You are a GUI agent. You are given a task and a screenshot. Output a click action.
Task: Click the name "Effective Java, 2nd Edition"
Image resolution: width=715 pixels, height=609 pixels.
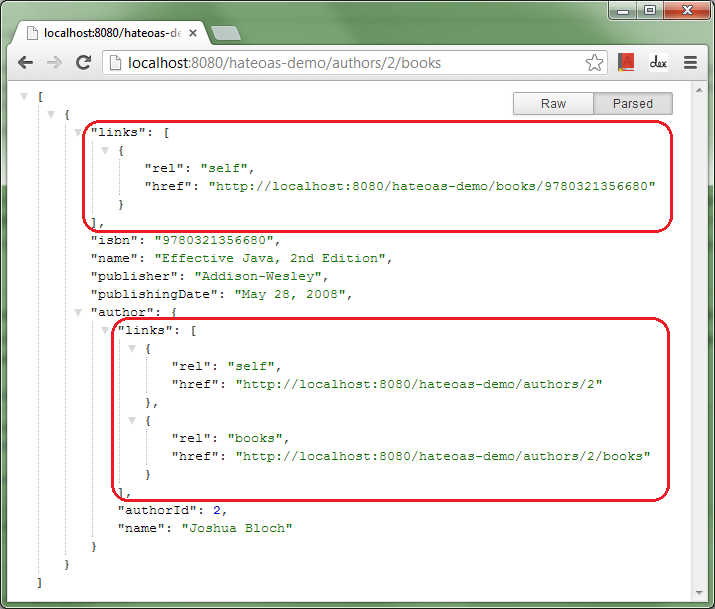(x=270, y=258)
